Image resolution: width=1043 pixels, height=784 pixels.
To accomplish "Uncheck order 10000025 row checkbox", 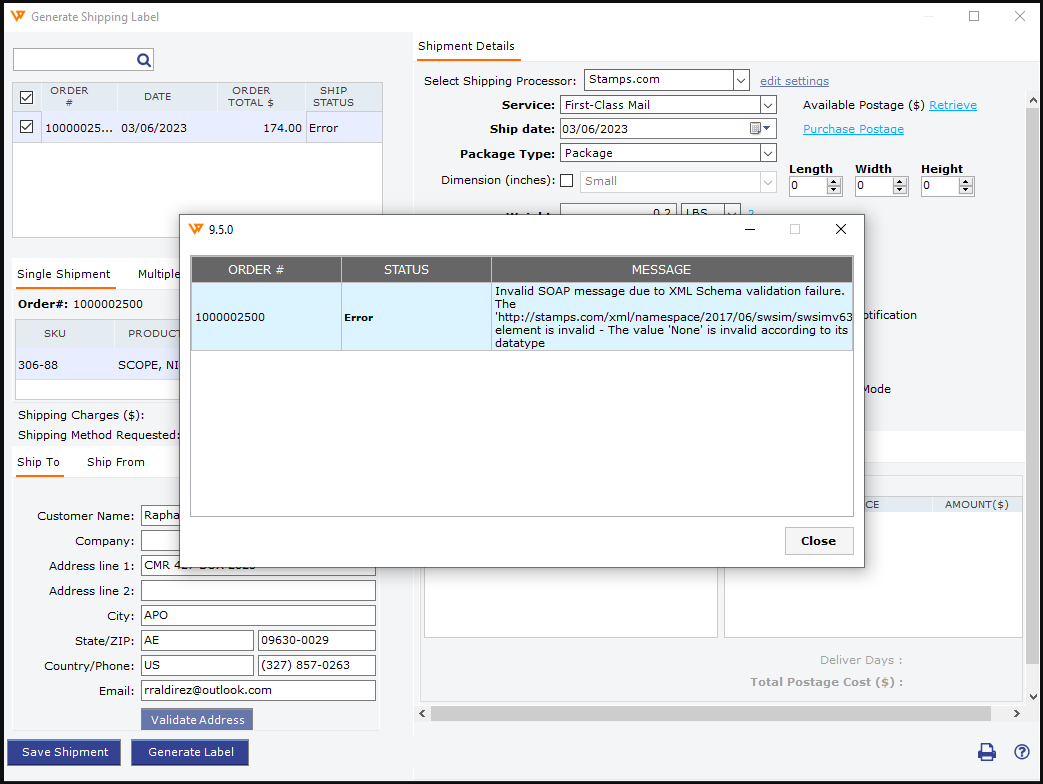I will pos(27,127).
